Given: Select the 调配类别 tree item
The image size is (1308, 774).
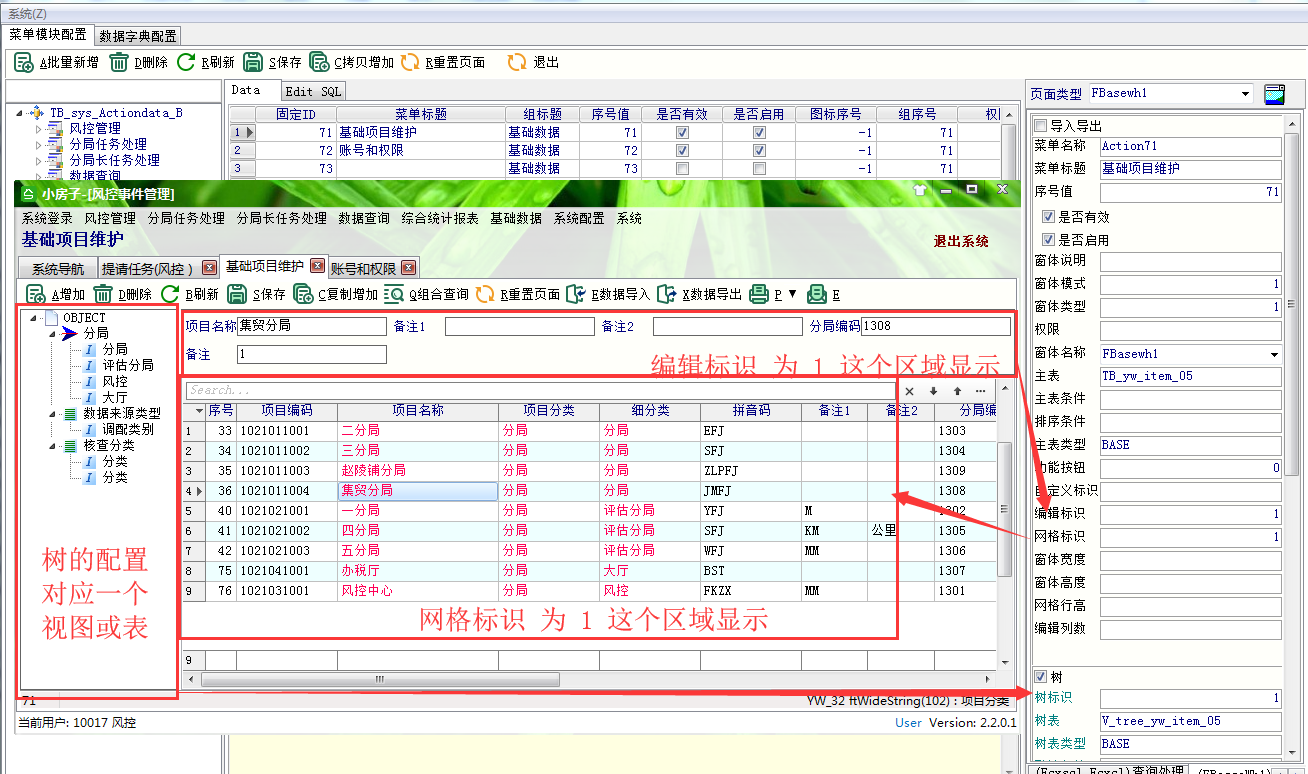Looking at the screenshot, I should coord(128,429).
